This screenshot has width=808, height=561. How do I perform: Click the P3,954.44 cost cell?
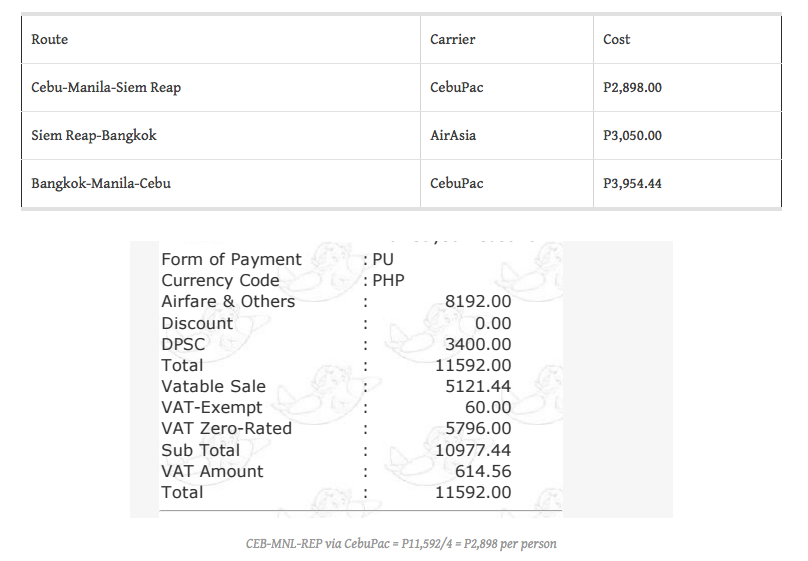(x=687, y=183)
